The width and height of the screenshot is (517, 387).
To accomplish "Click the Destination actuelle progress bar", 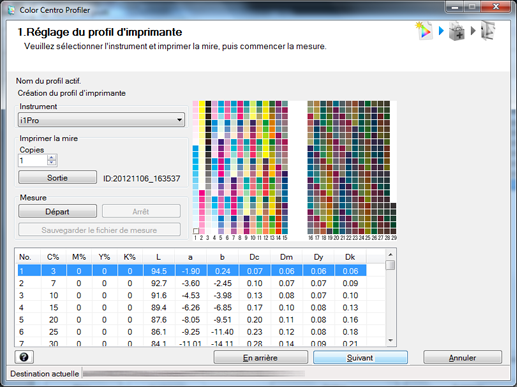I will pyautogui.click(x=193, y=374).
